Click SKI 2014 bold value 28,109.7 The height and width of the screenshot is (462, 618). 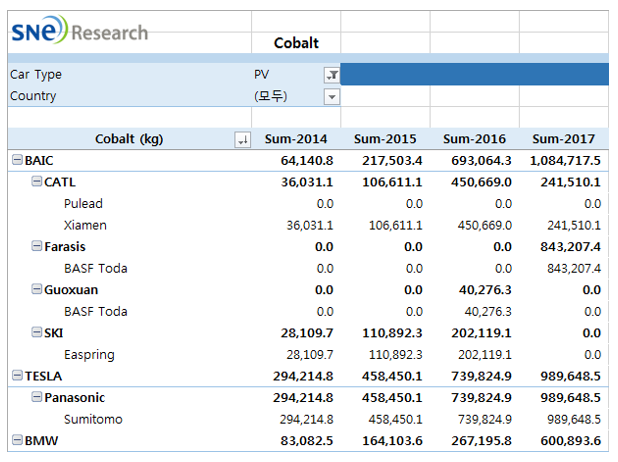[x=307, y=333]
